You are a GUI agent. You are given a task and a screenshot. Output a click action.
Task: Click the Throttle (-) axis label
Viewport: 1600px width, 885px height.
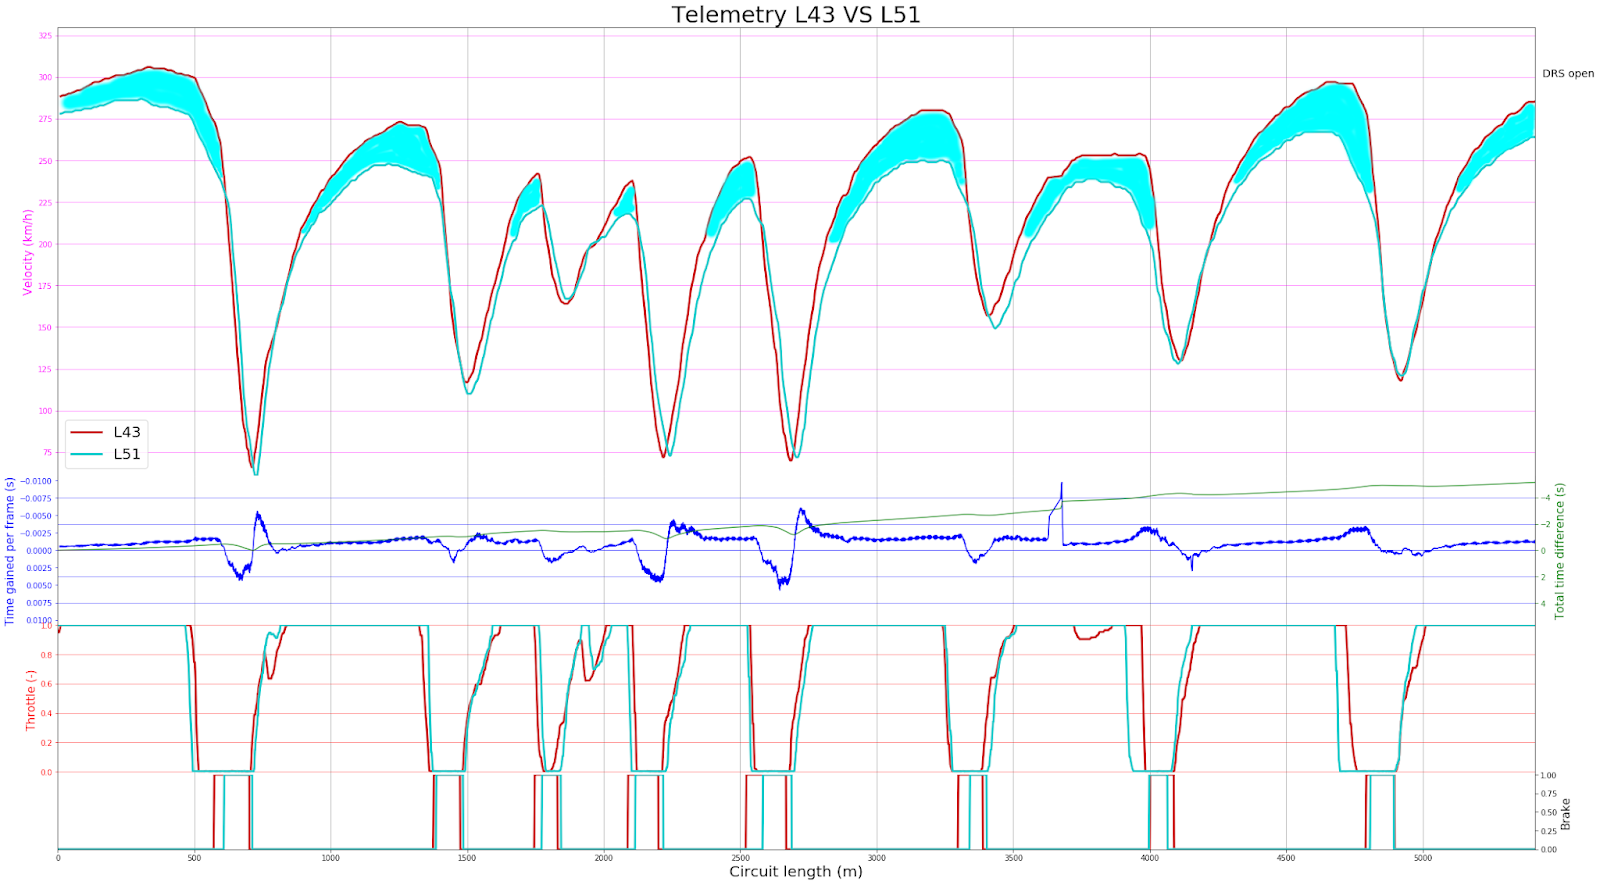pyautogui.click(x=31, y=700)
